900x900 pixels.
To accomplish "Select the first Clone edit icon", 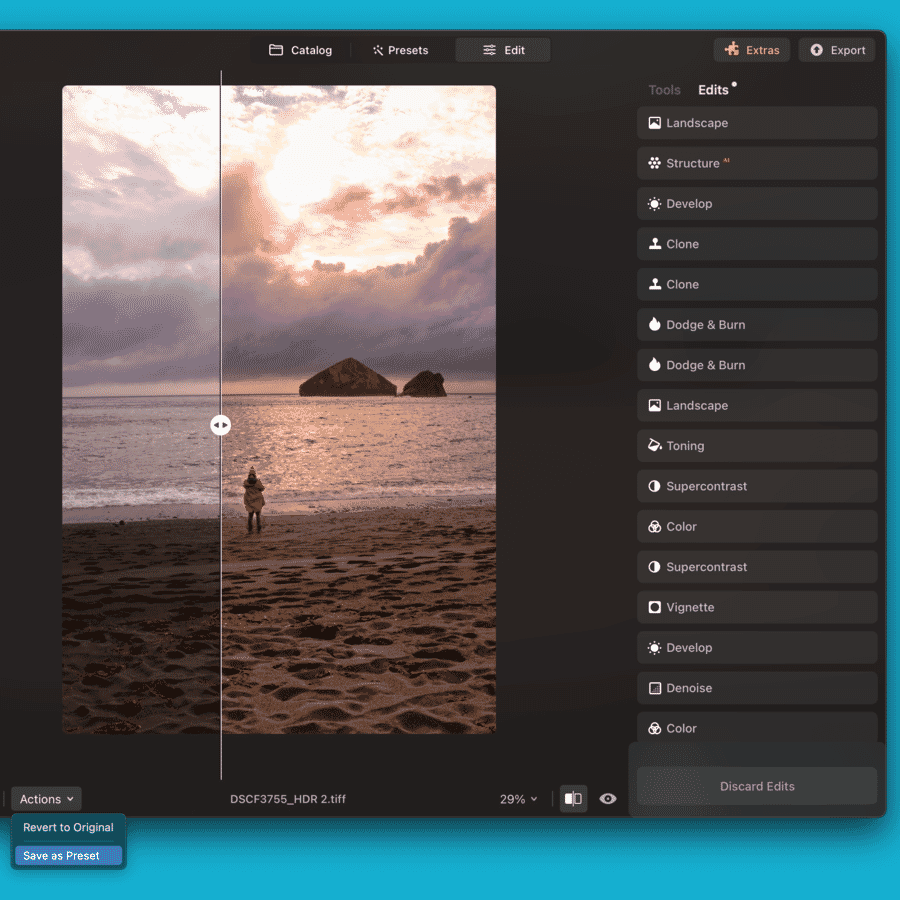I will click(x=655, y=244).
